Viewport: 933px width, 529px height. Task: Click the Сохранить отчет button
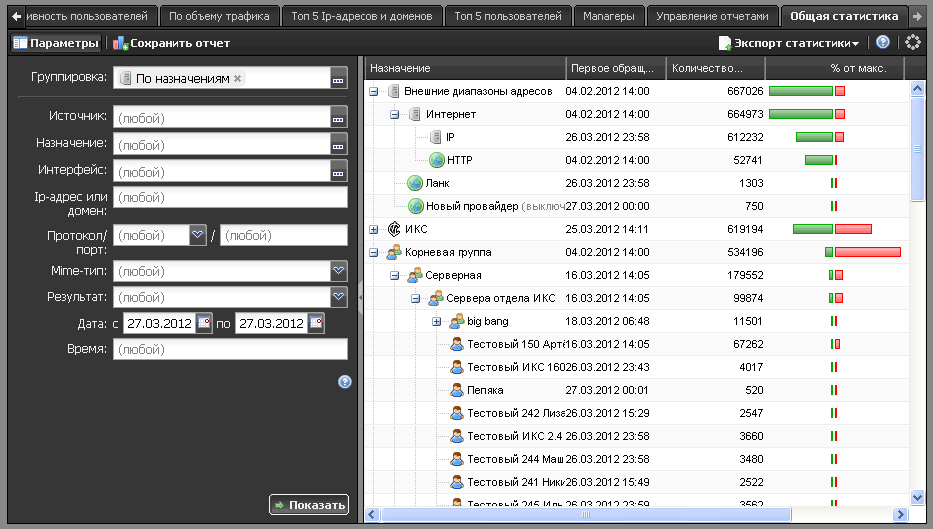[x=171, y=43]
